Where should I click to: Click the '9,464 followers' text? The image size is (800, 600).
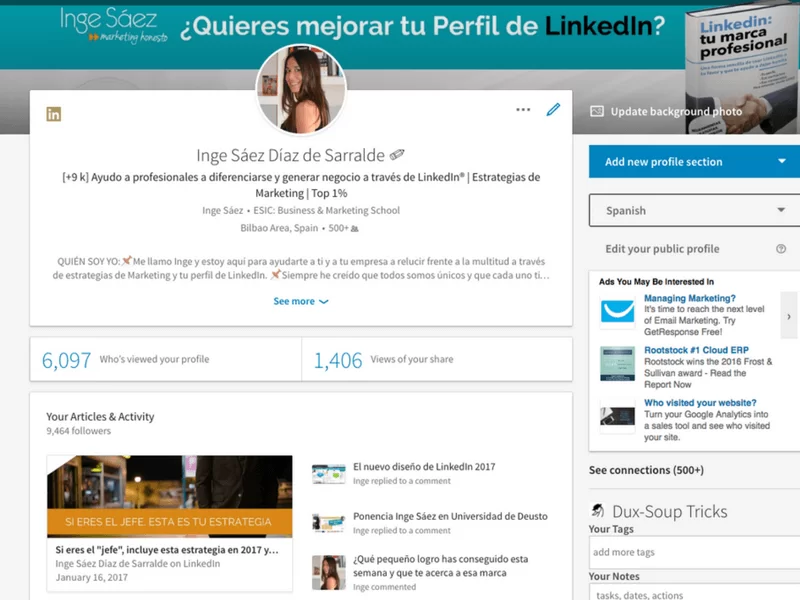pyautogui.click(x=79, y=431)
